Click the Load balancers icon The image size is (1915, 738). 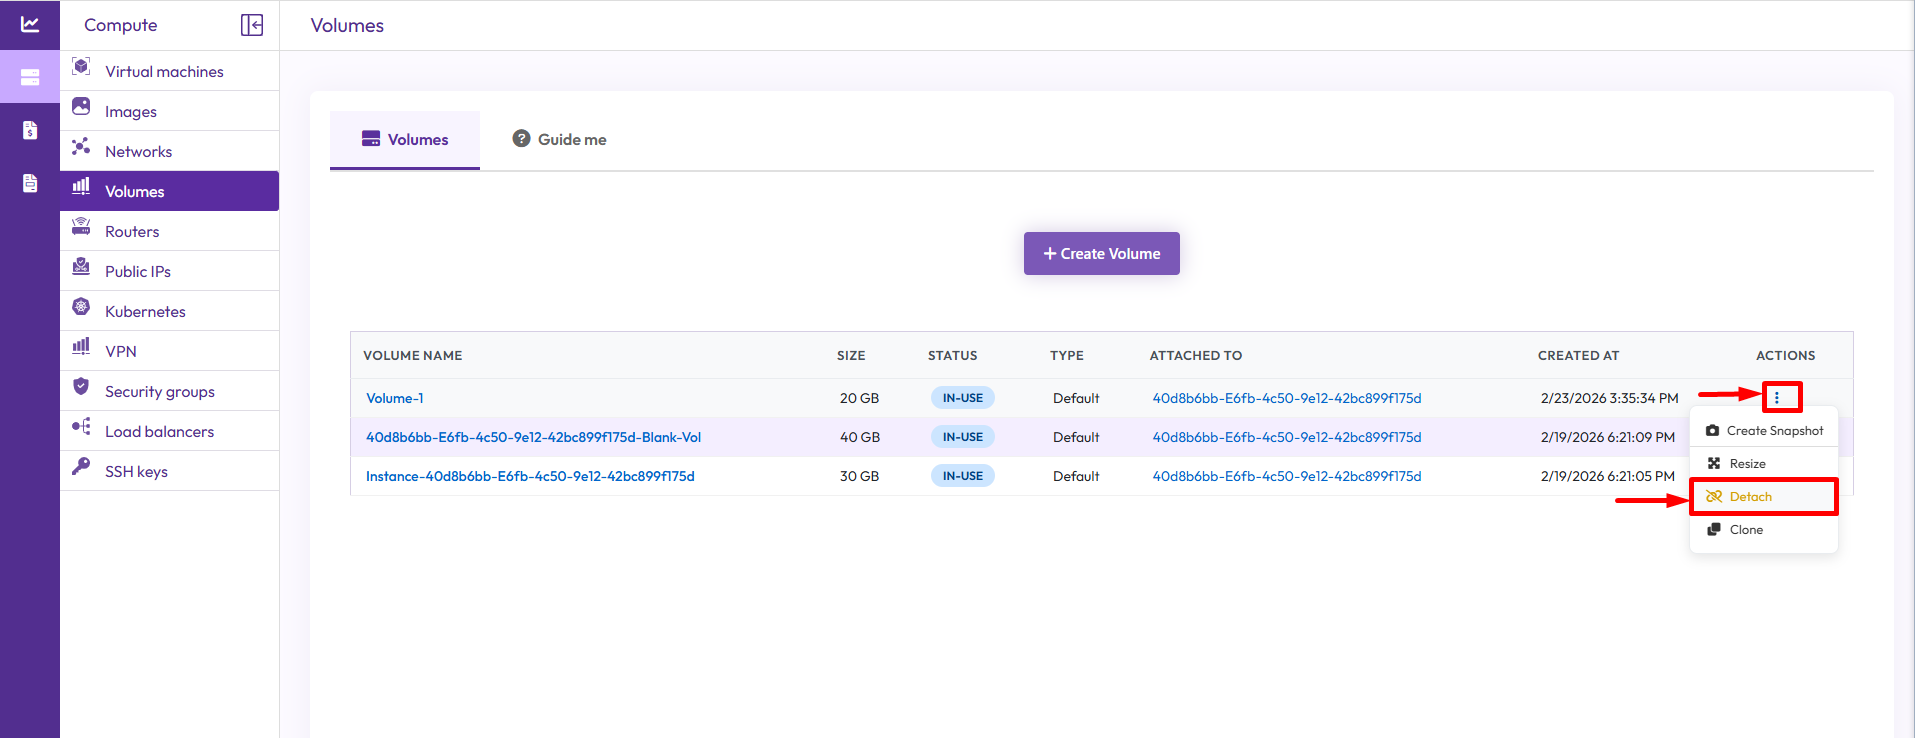(x=81, y=427)
